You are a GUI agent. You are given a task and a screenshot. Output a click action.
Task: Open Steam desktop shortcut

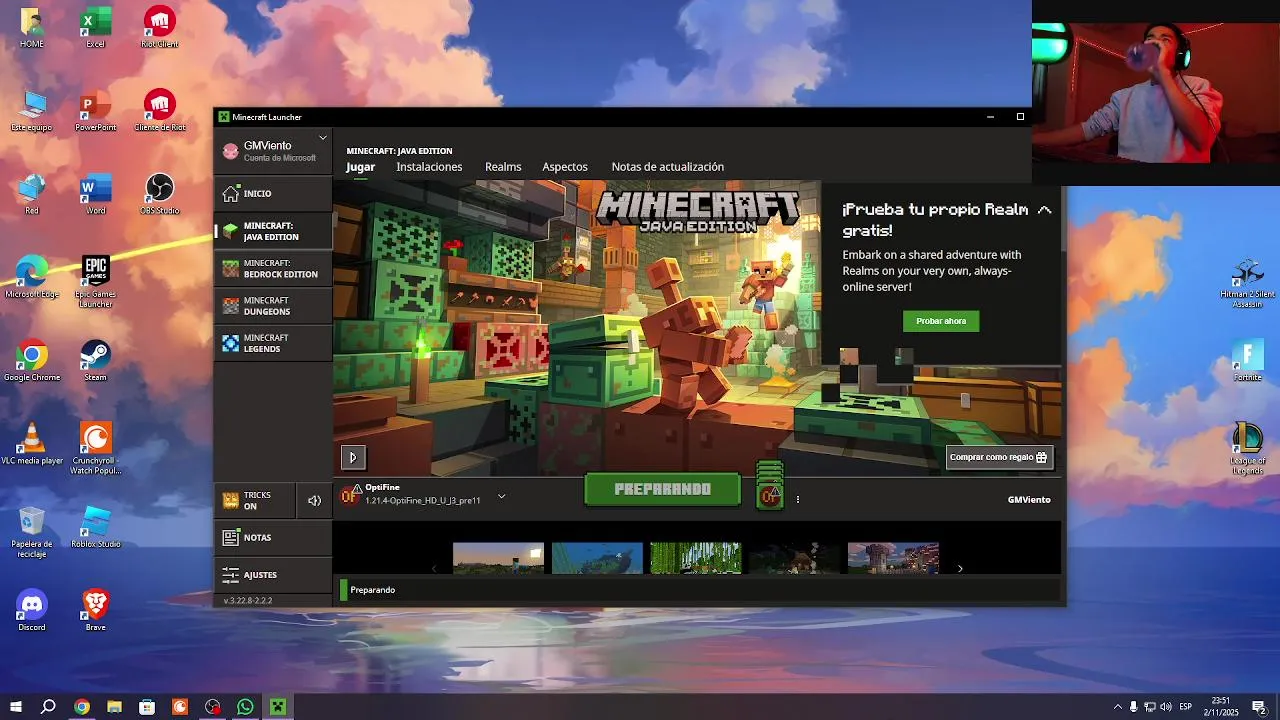click(x=96, y=361)
